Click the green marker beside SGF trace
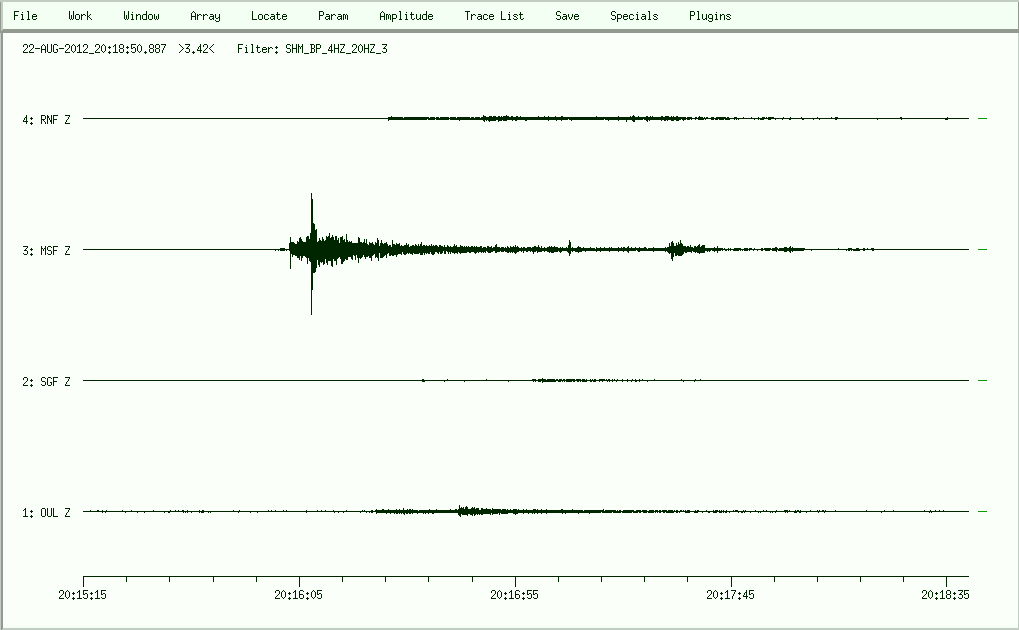This screenshot has width=1019, height=630. click(982, 381)
